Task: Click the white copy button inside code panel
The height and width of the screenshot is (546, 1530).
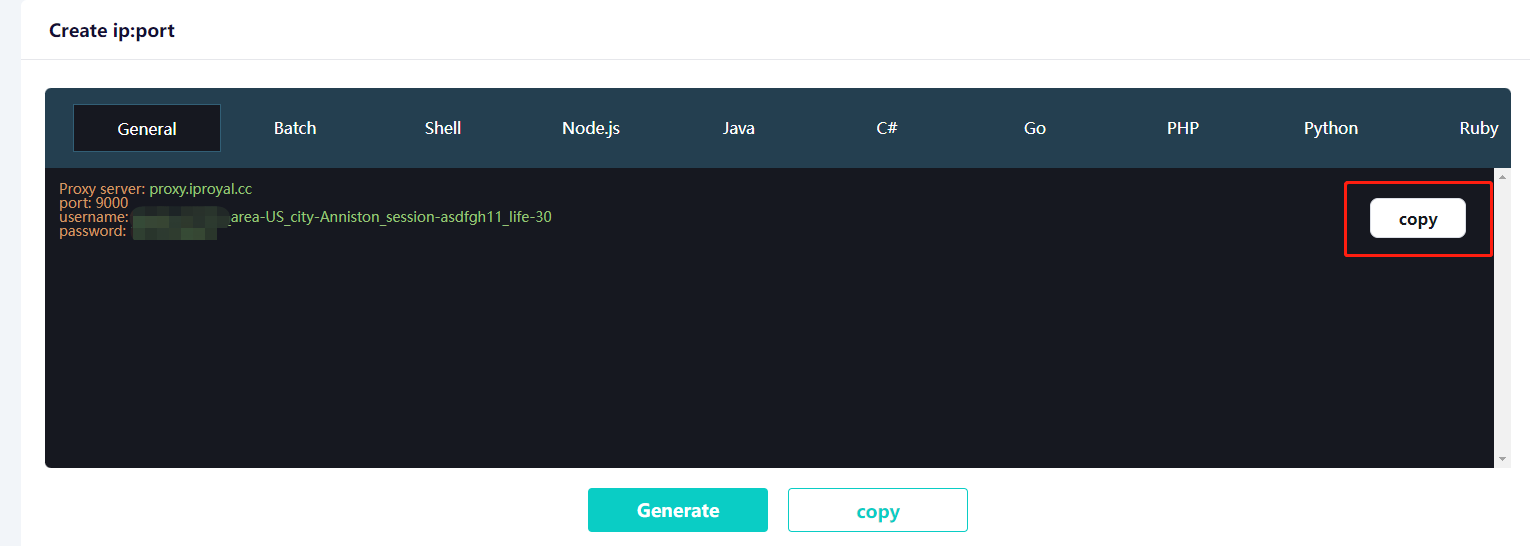Action: click(1417, 219)
